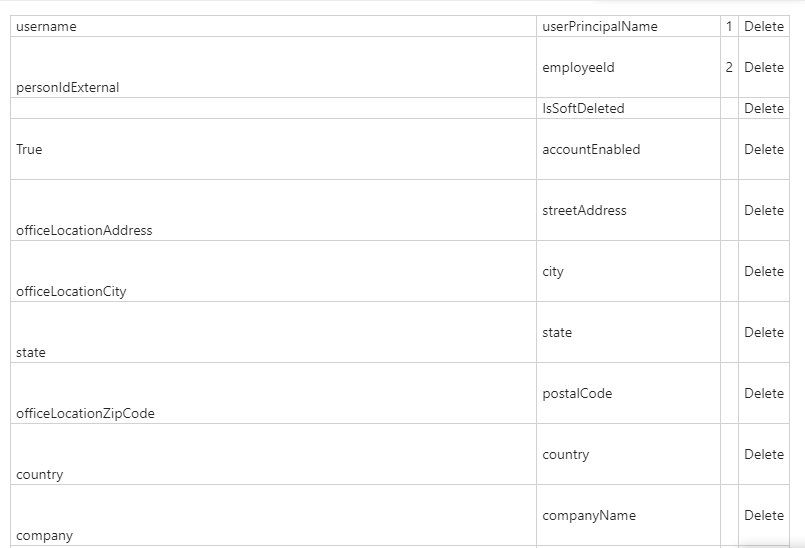Select matching precedence 1 cell
The image size is (805, 548).
(x=729, y=26)
